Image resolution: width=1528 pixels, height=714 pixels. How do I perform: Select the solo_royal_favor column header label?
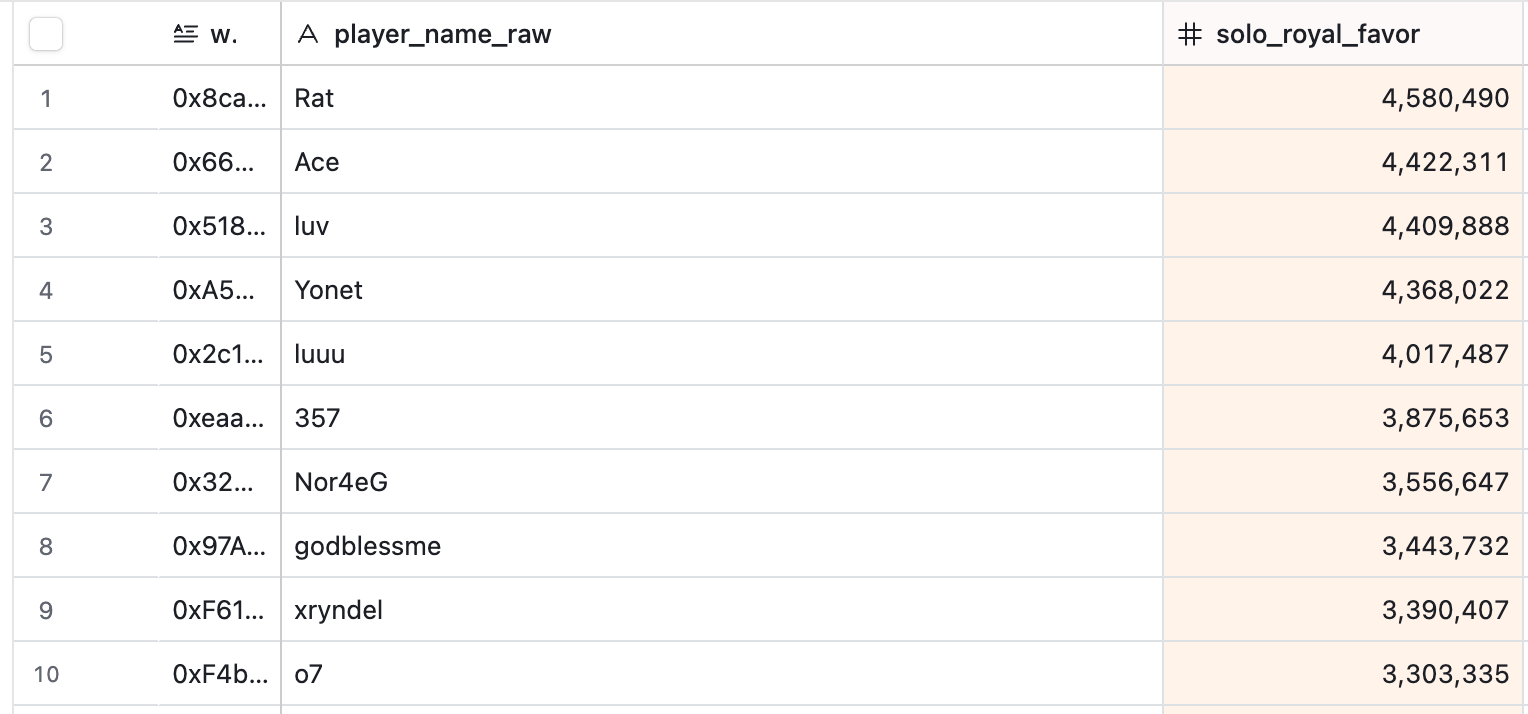click(x=1317, y=35)
